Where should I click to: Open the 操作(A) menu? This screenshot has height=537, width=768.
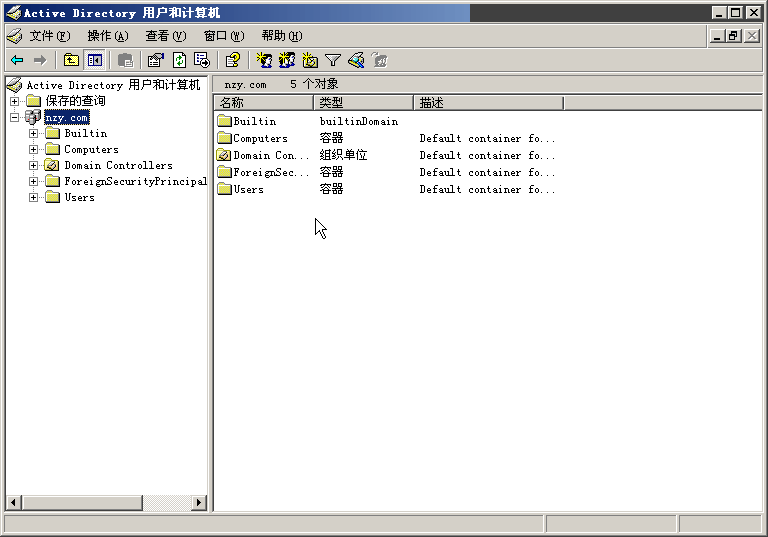107,36
